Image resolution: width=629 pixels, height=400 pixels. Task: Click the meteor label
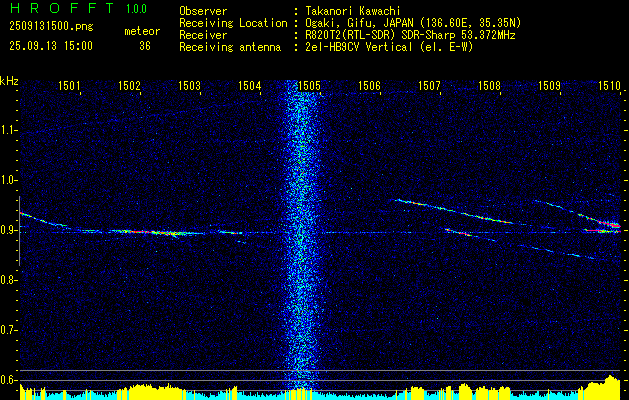(x=142, y=31)
